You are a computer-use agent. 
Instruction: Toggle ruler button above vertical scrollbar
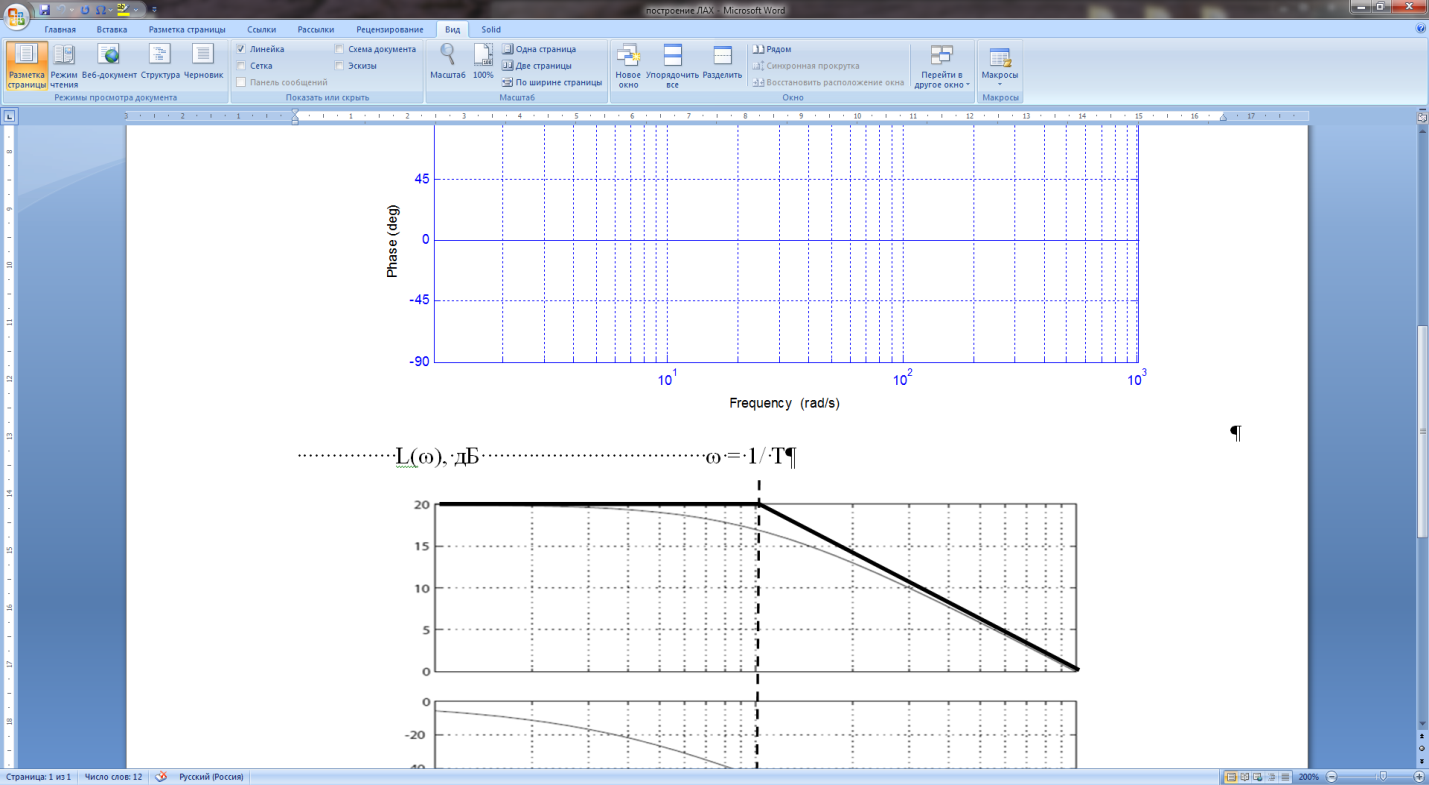click(x=1422, y=118)
